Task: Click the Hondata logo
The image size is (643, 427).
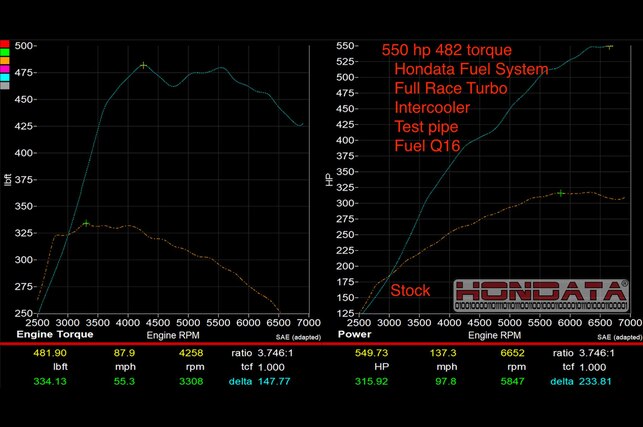Action: tap(541, 295)
